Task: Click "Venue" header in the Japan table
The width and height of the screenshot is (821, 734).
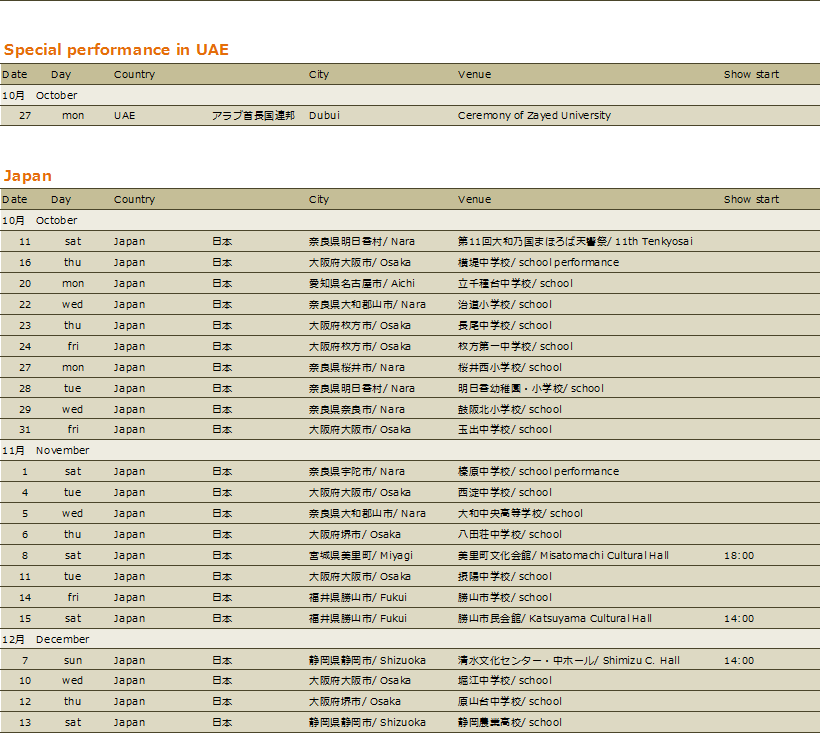Action: 474,200
